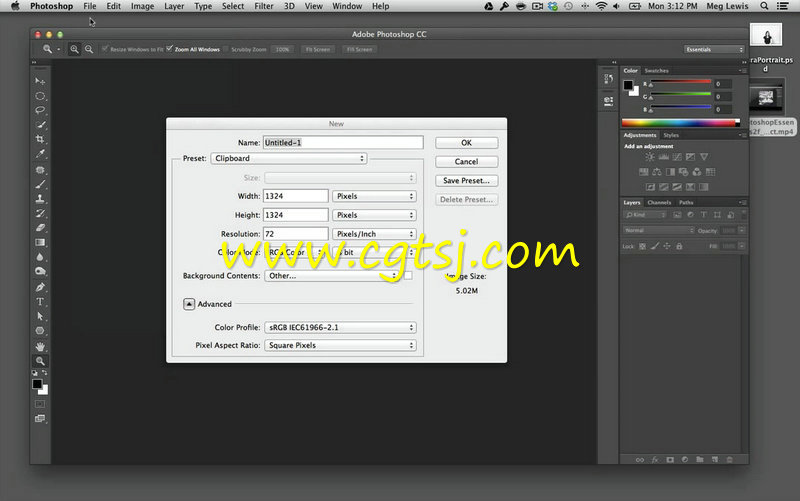Select the Elliptical Marquee tool
This screenshot has height=501, width=800.
pyautogui.click(x=40, y=96)
